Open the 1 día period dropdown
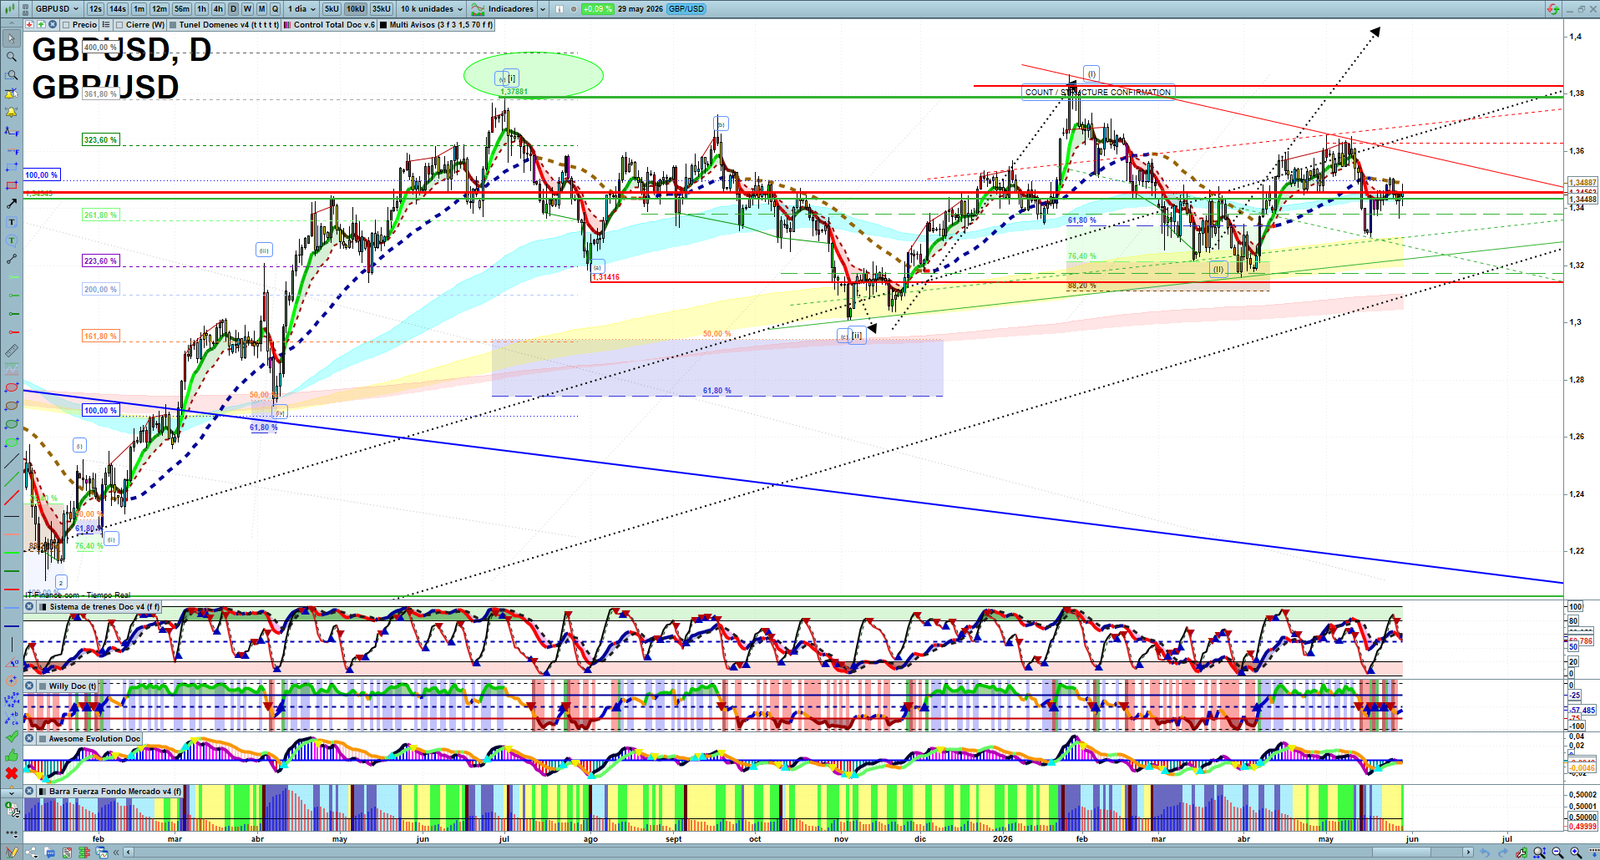Viewport: 1600px width, 860px height. tap(302, 9)
